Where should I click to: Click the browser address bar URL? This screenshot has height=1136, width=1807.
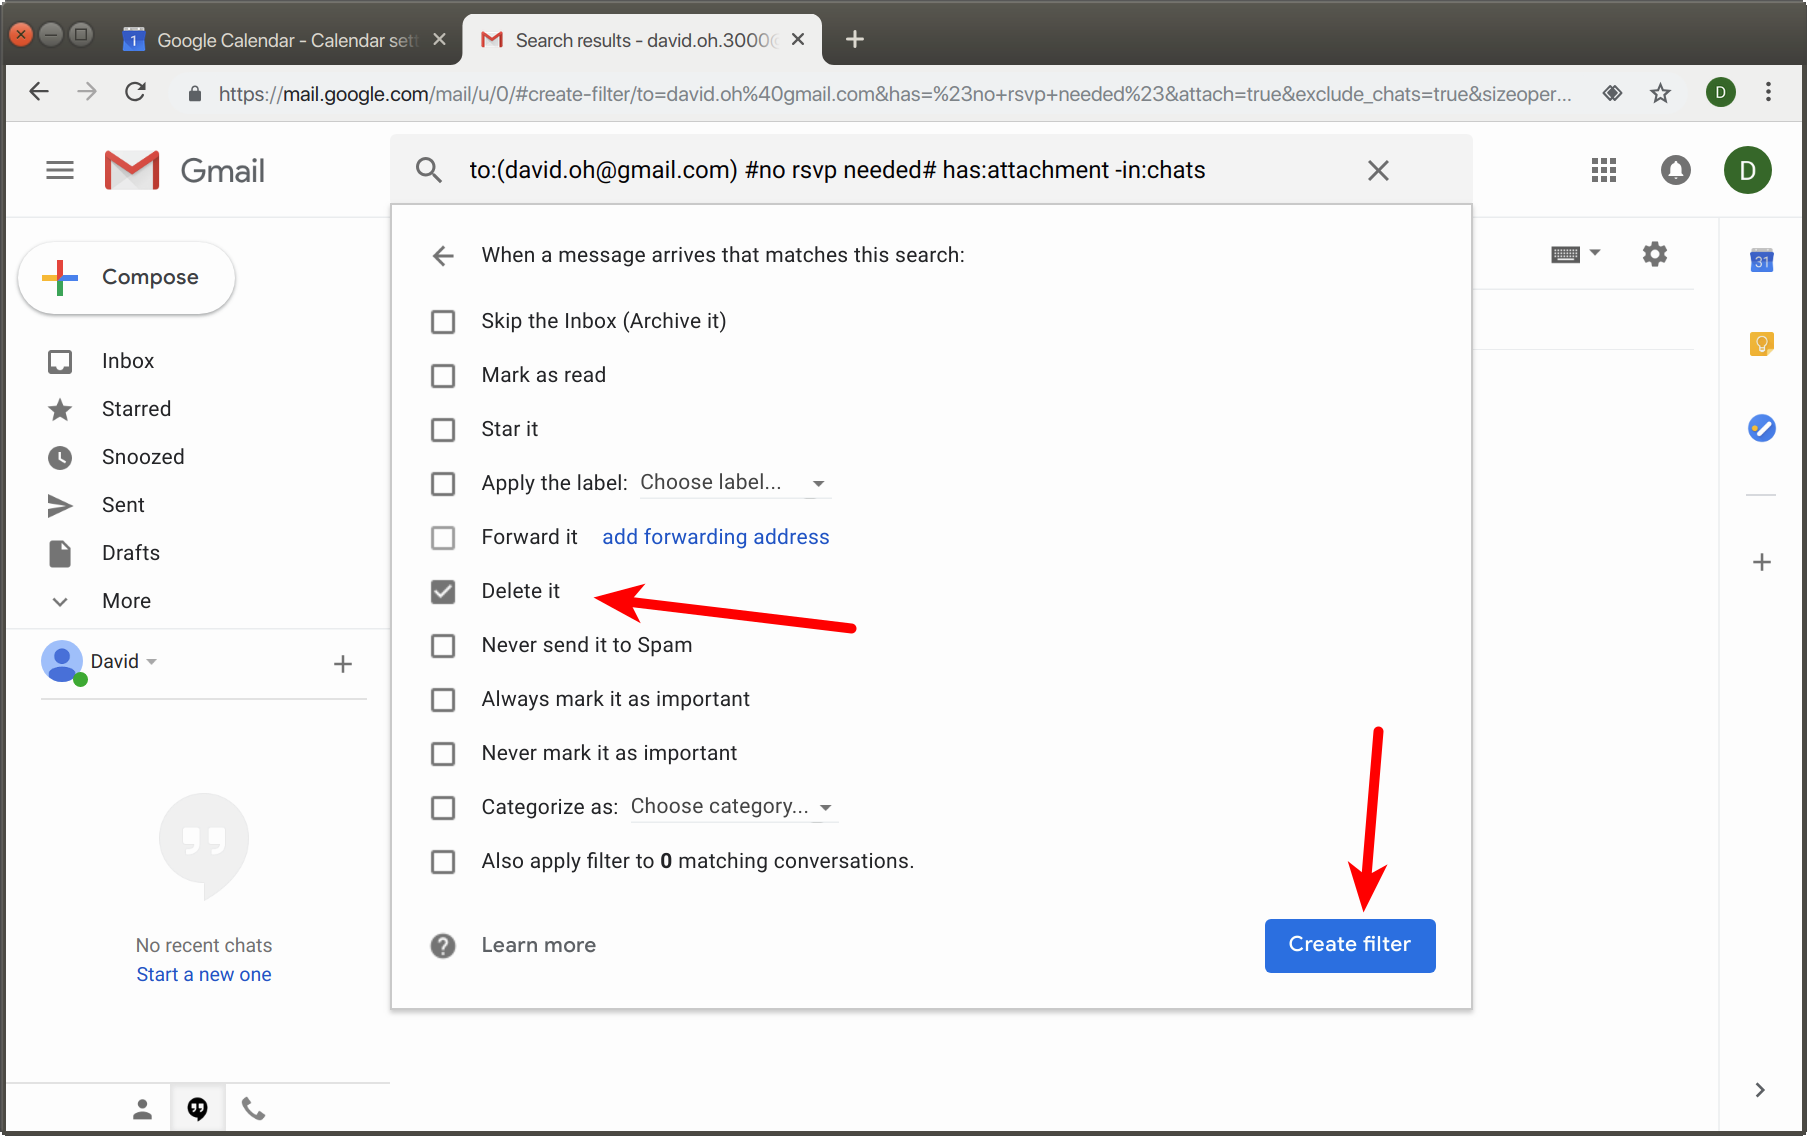[x=895, y=94]
